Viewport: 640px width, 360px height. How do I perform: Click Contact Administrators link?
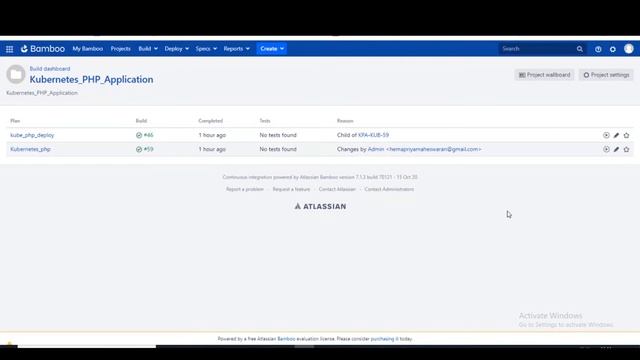(389, 189)
